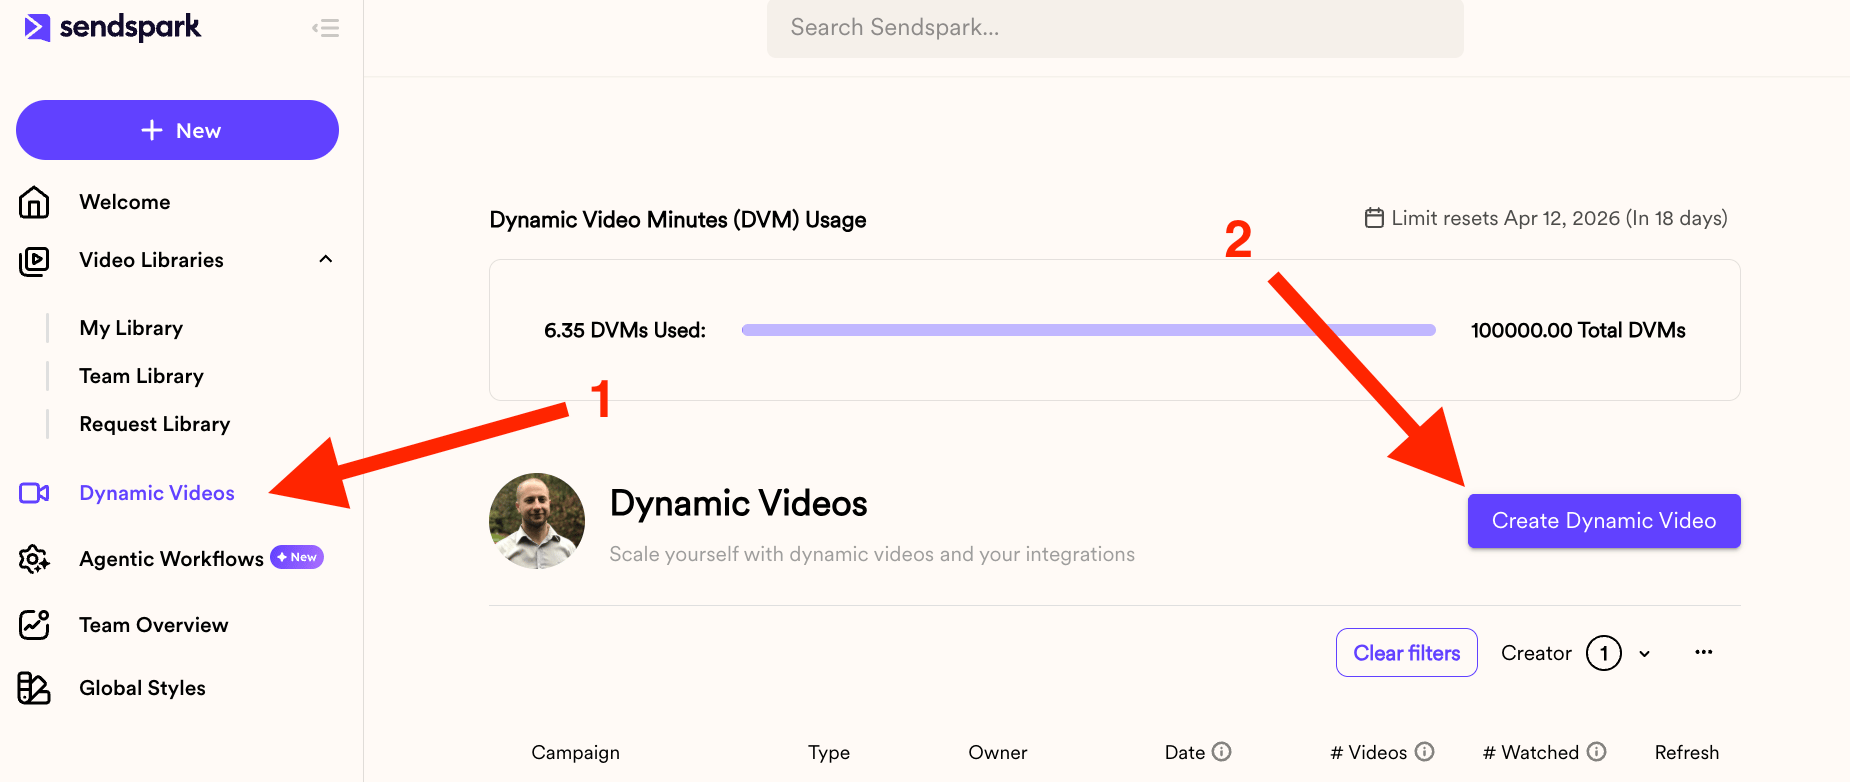Open the Welcome page
This screenshot has width=1850, height=782.
point(125,202)
